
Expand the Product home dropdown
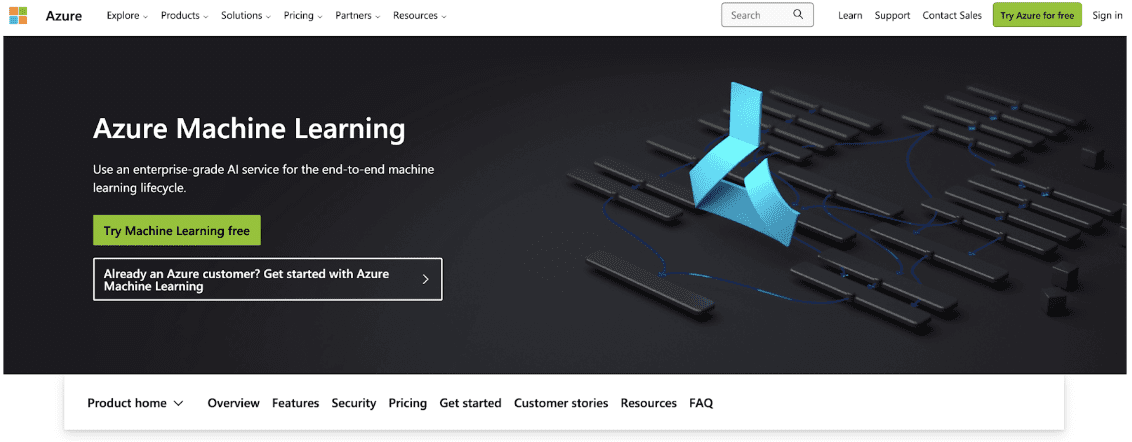(135, 403)
